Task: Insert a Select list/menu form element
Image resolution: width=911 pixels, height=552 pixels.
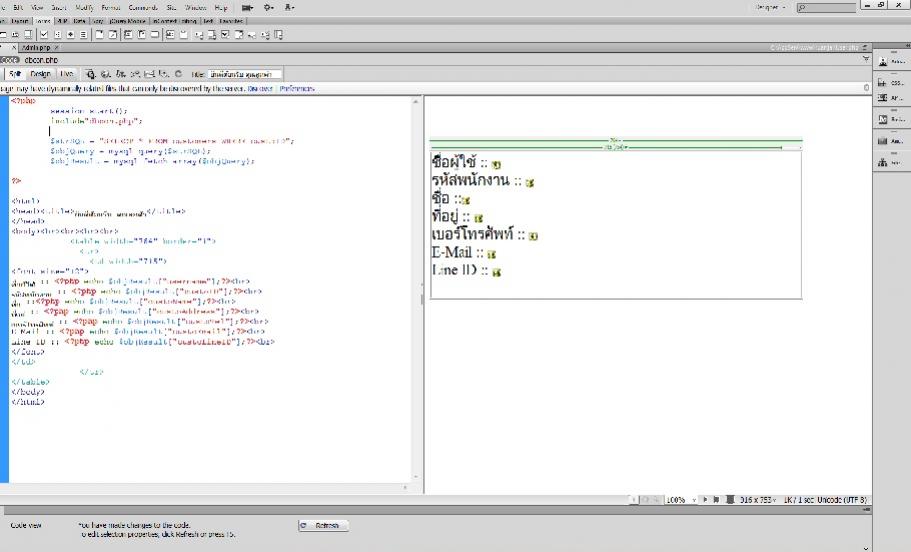Action: pyautogui.click(x=99, y=35)
